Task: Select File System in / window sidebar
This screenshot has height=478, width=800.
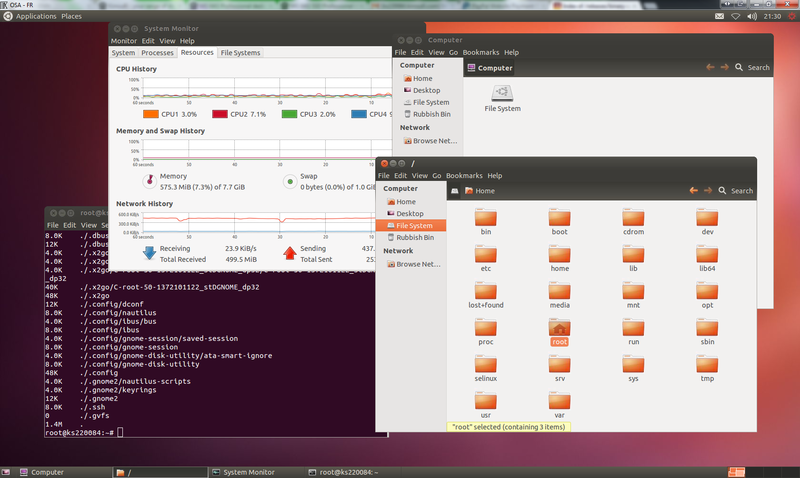Action: pos(411,225)
